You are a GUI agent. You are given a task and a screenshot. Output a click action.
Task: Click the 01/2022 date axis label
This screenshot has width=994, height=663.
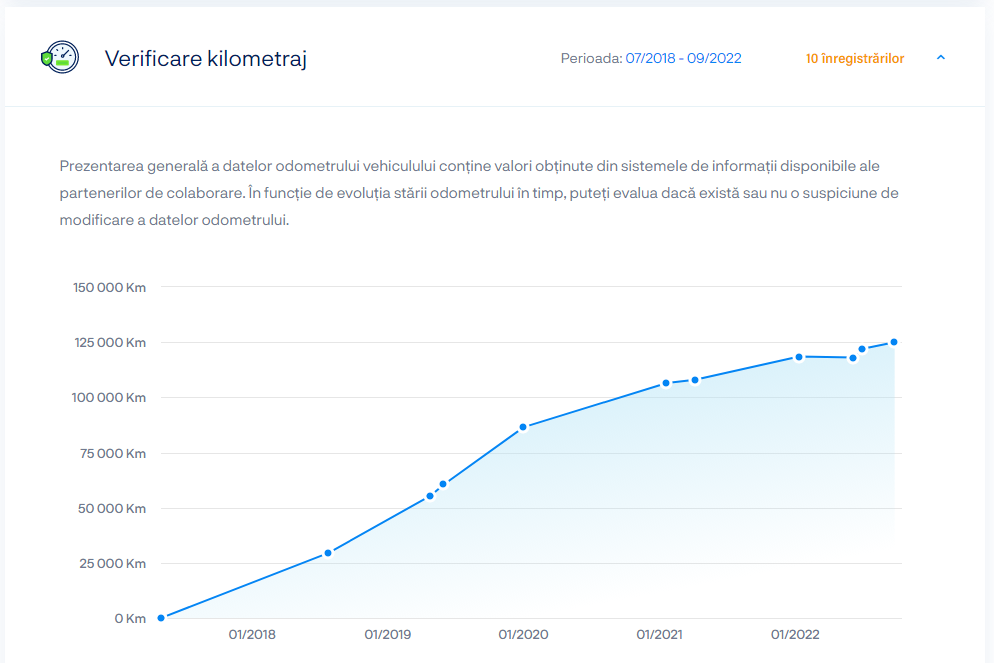click(795, 634)
